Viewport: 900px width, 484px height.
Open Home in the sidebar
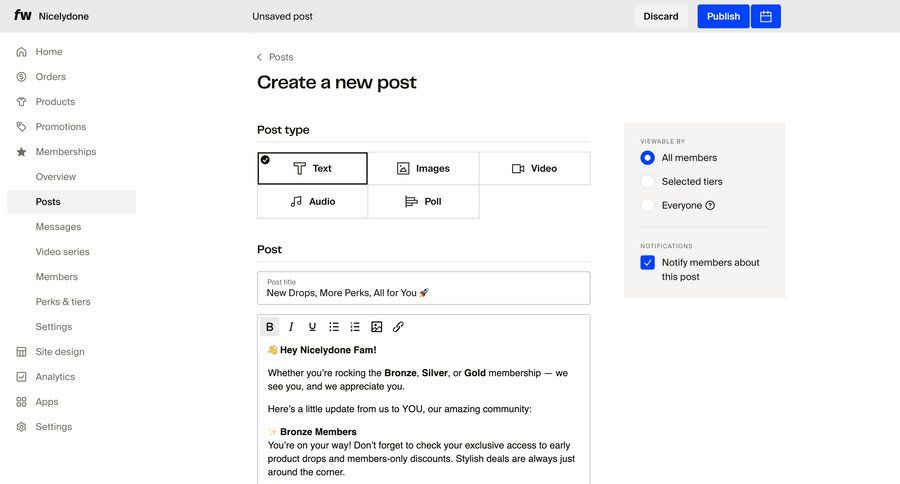49,52
